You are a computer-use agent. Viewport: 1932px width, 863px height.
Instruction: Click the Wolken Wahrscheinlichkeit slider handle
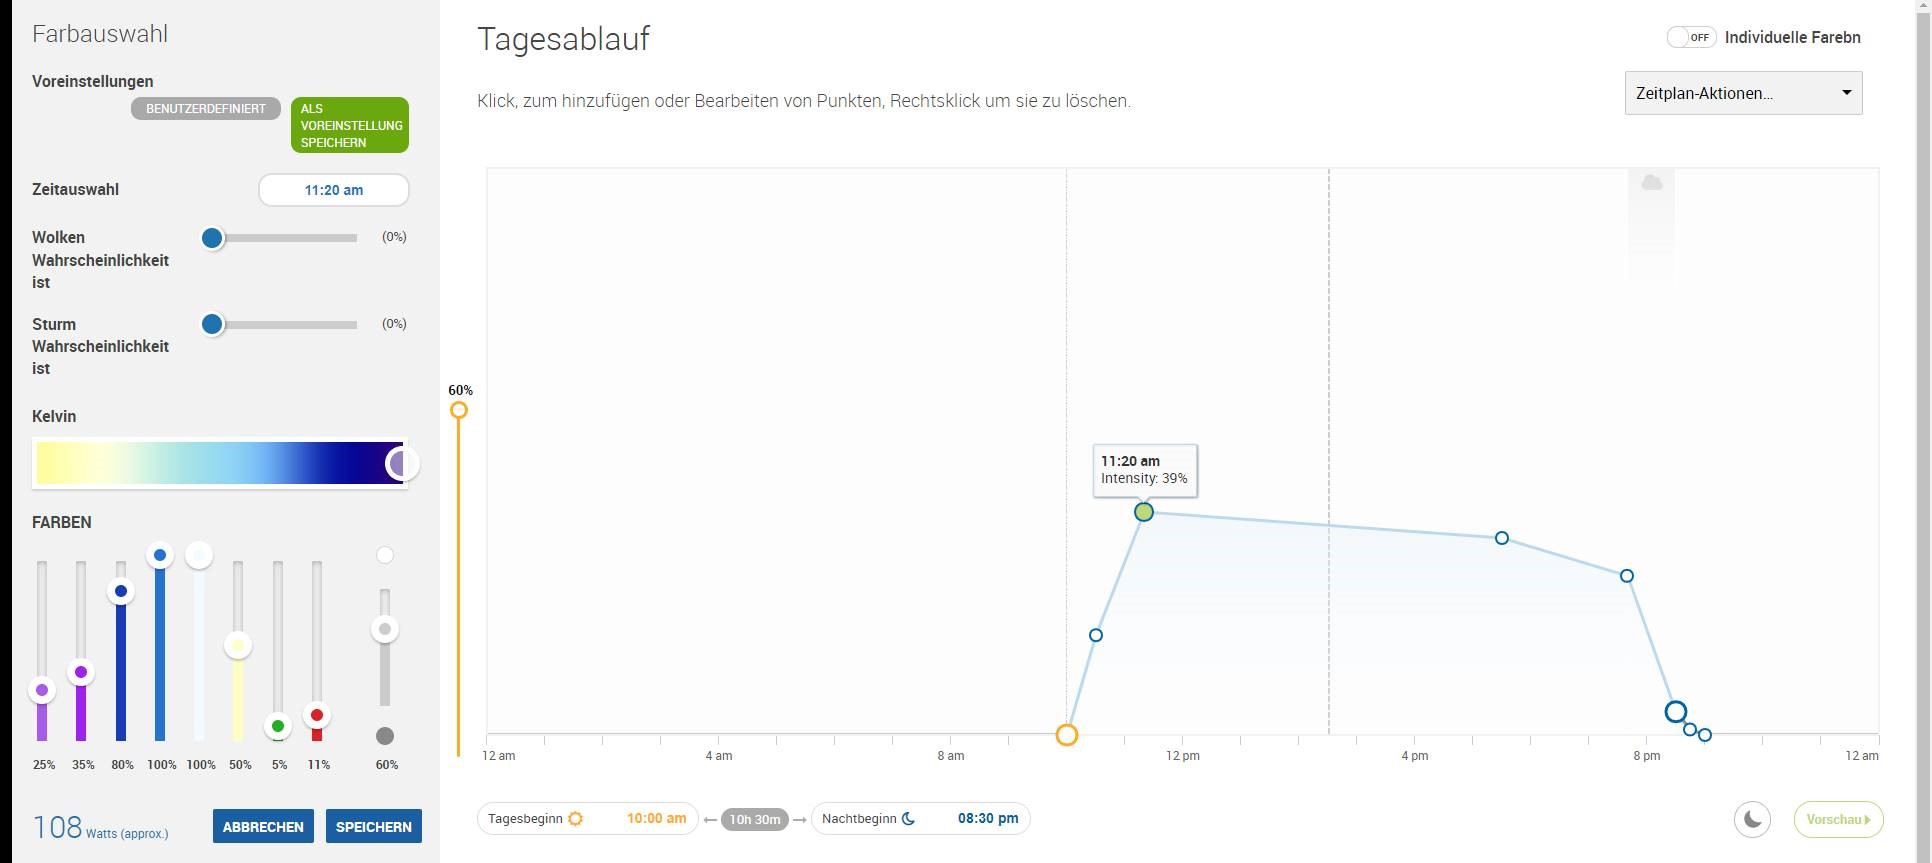[x=212, y=238]
